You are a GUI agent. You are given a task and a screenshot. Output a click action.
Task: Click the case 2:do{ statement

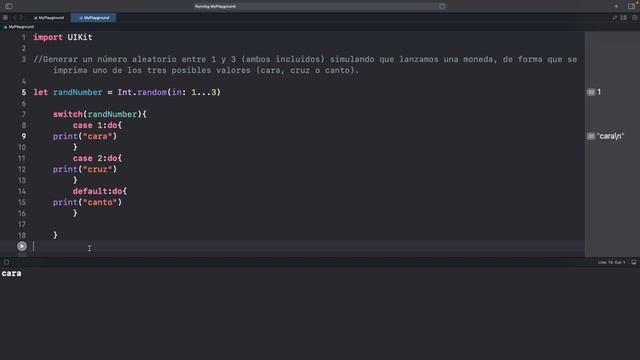[x=97, y=158]
